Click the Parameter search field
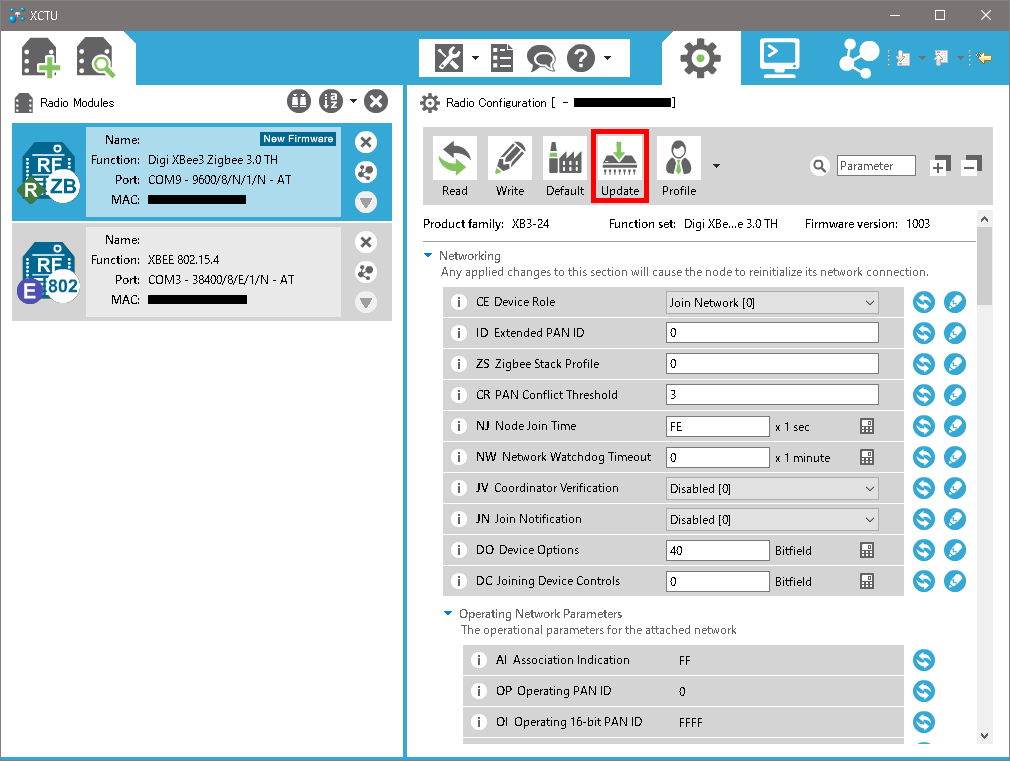 (876, 166)
